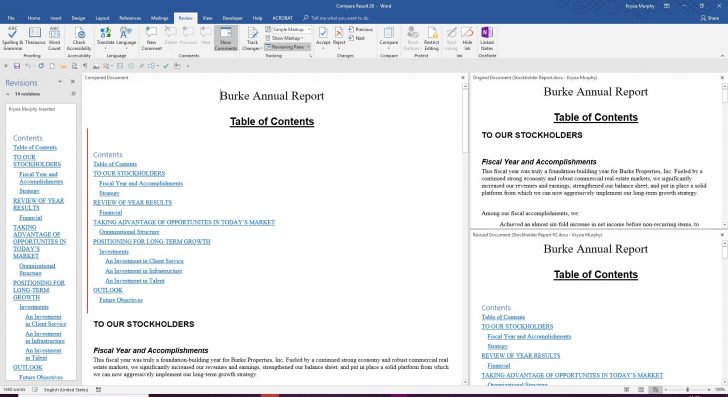
Task: Click the zoom in plus button
Action: point(709,390)
